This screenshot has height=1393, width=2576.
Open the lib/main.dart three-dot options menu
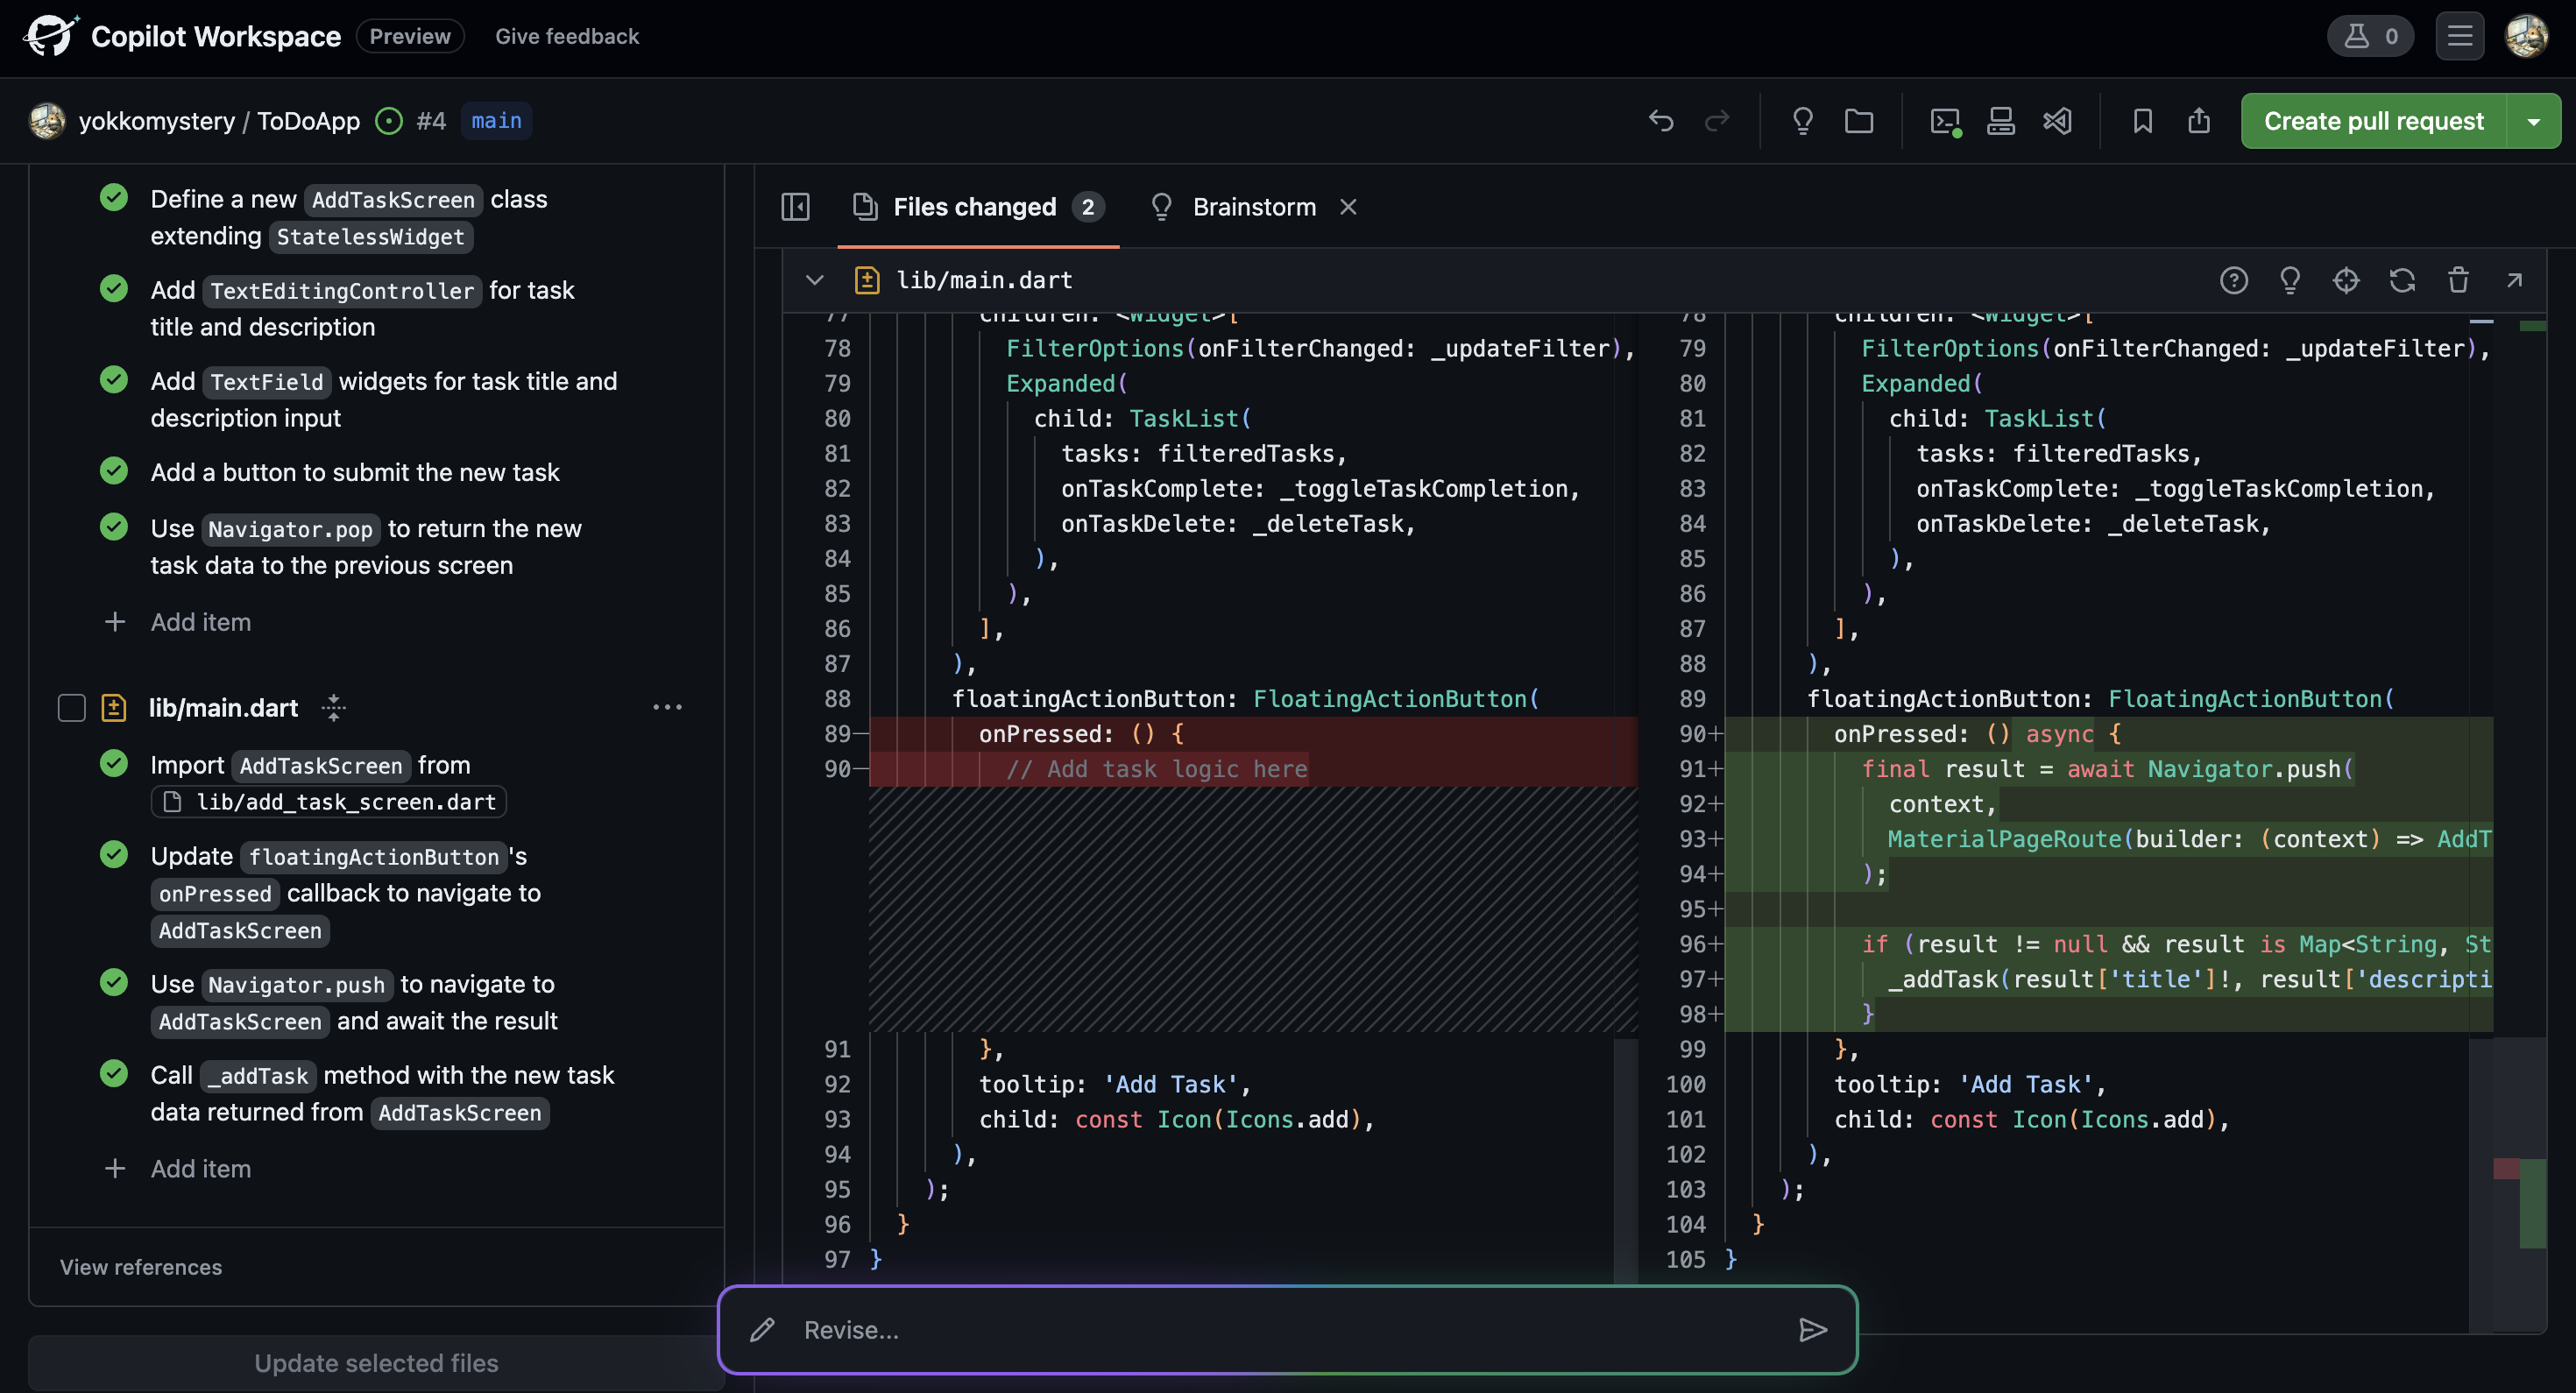pyautogui.click(x=667, y=707)
